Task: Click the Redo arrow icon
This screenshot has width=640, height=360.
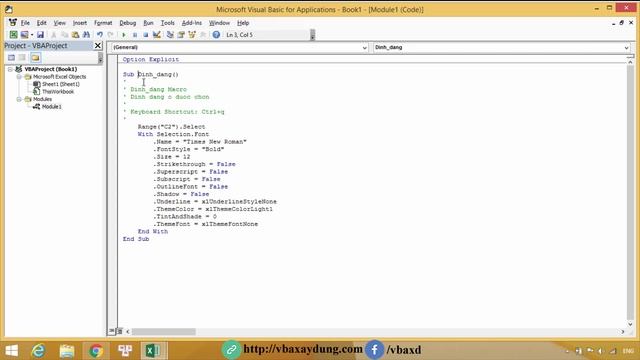Action: point(110,35)
